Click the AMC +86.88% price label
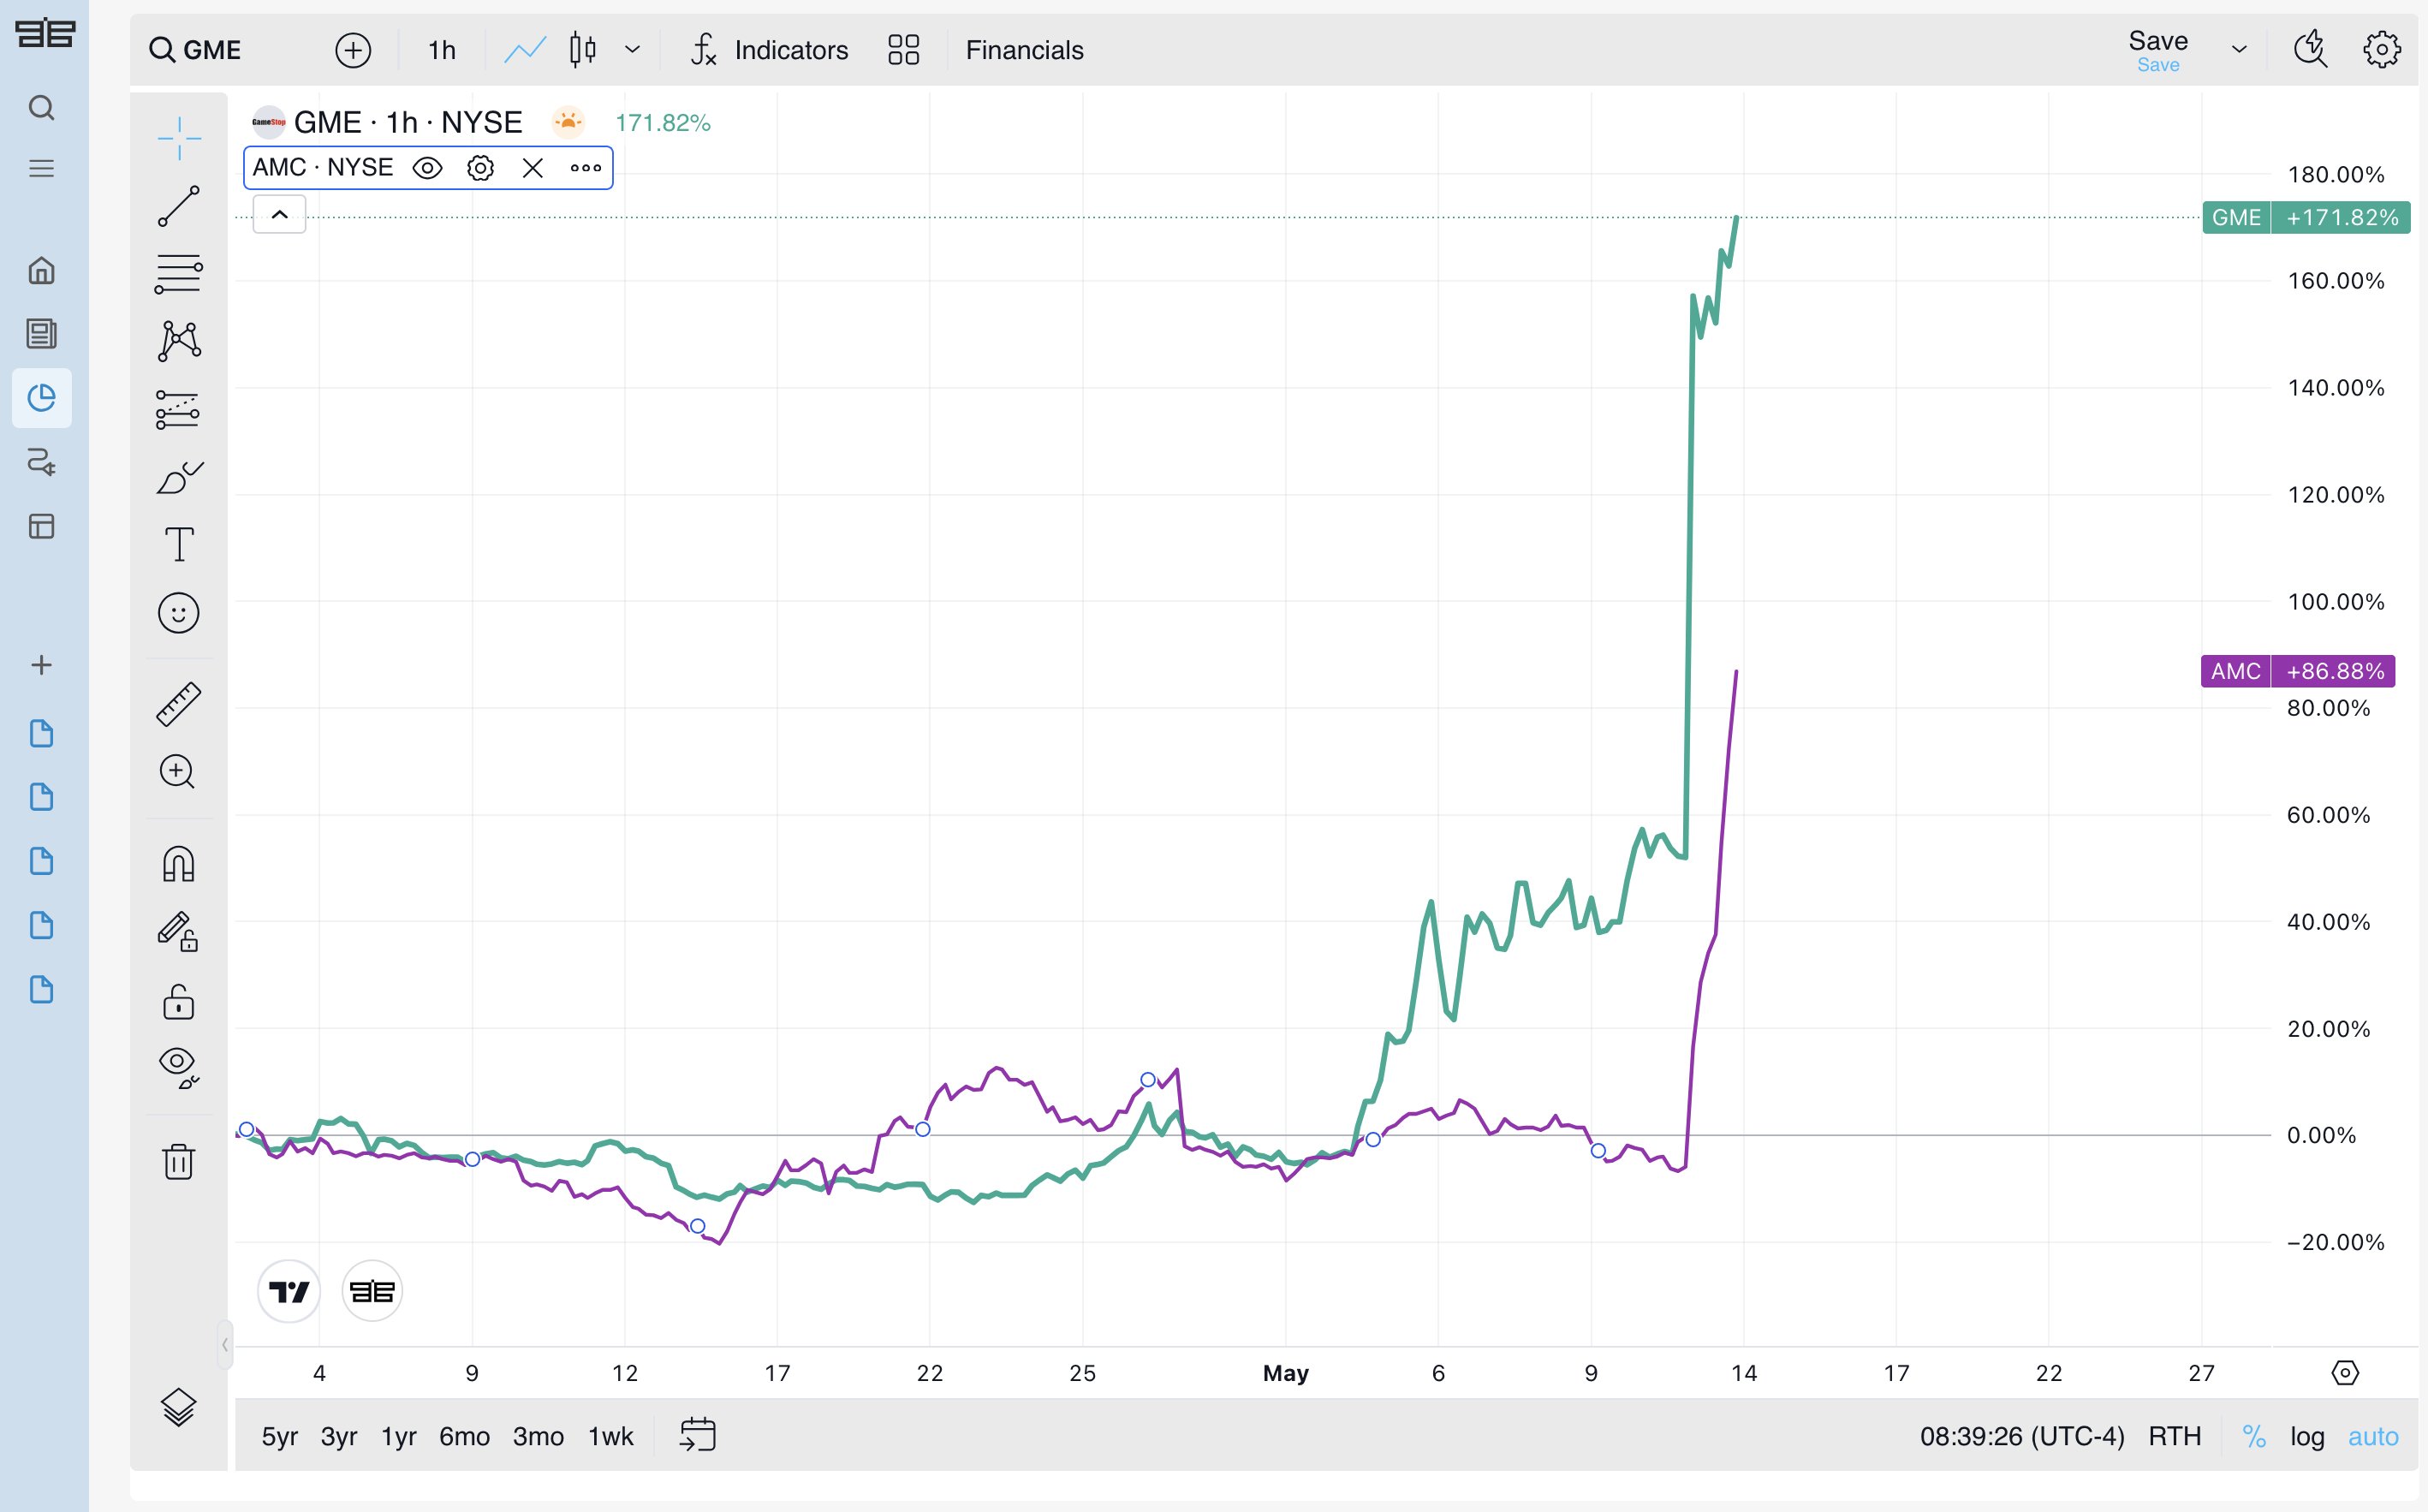The width and height of the screenshot is (2428, 1512). click(x=2298, y=671)
